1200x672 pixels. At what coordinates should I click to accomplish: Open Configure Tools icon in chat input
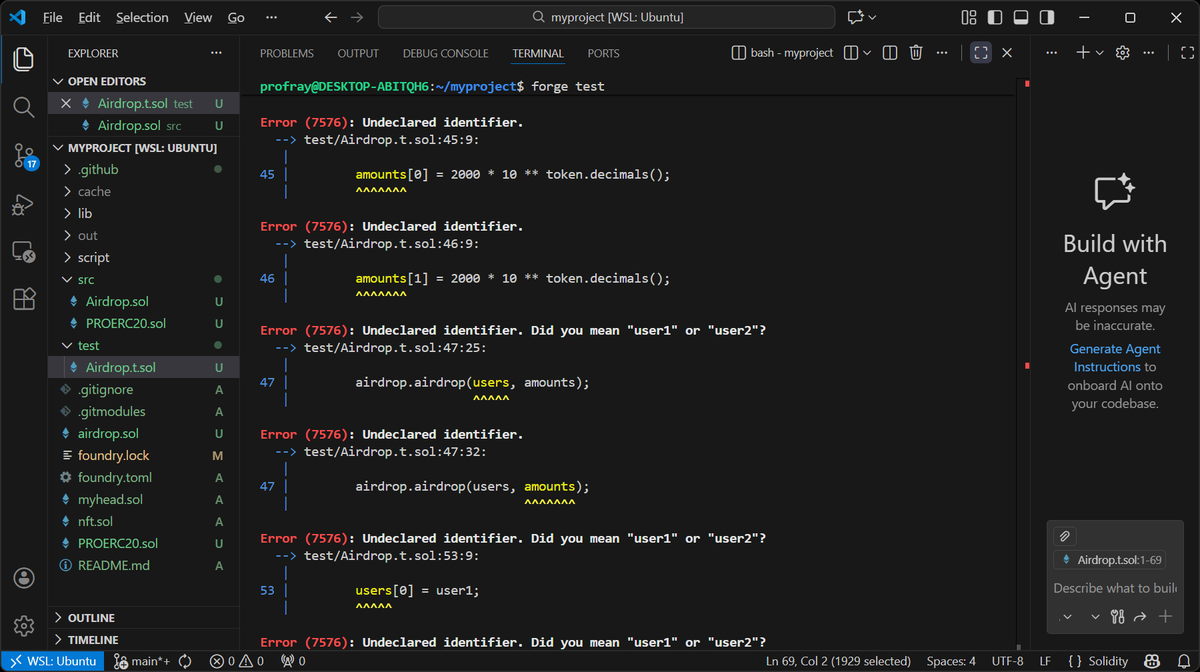[1117, 617]
